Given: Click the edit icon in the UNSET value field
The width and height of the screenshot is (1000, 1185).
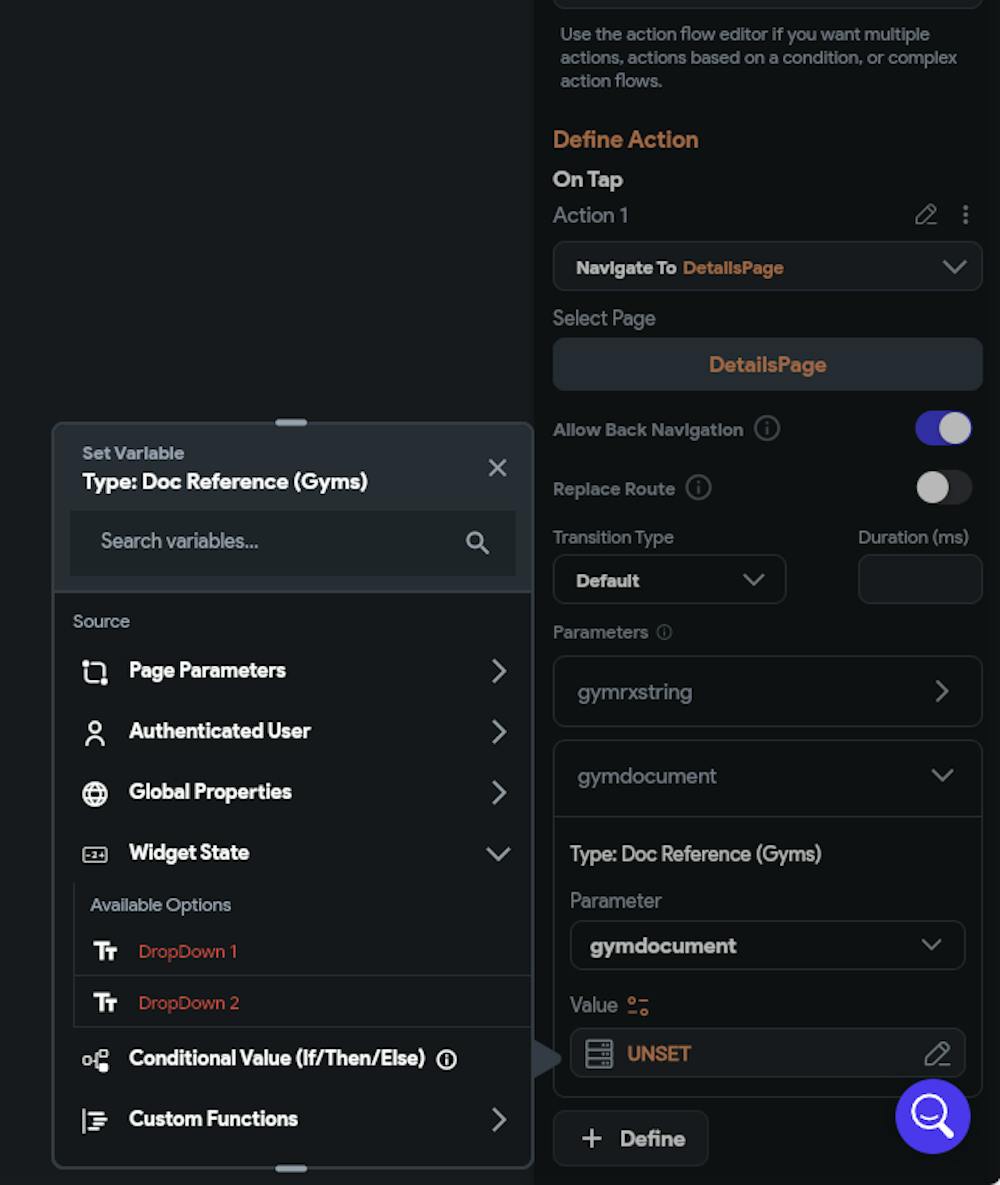Looking at the screenshot, I should [937, 1054].
